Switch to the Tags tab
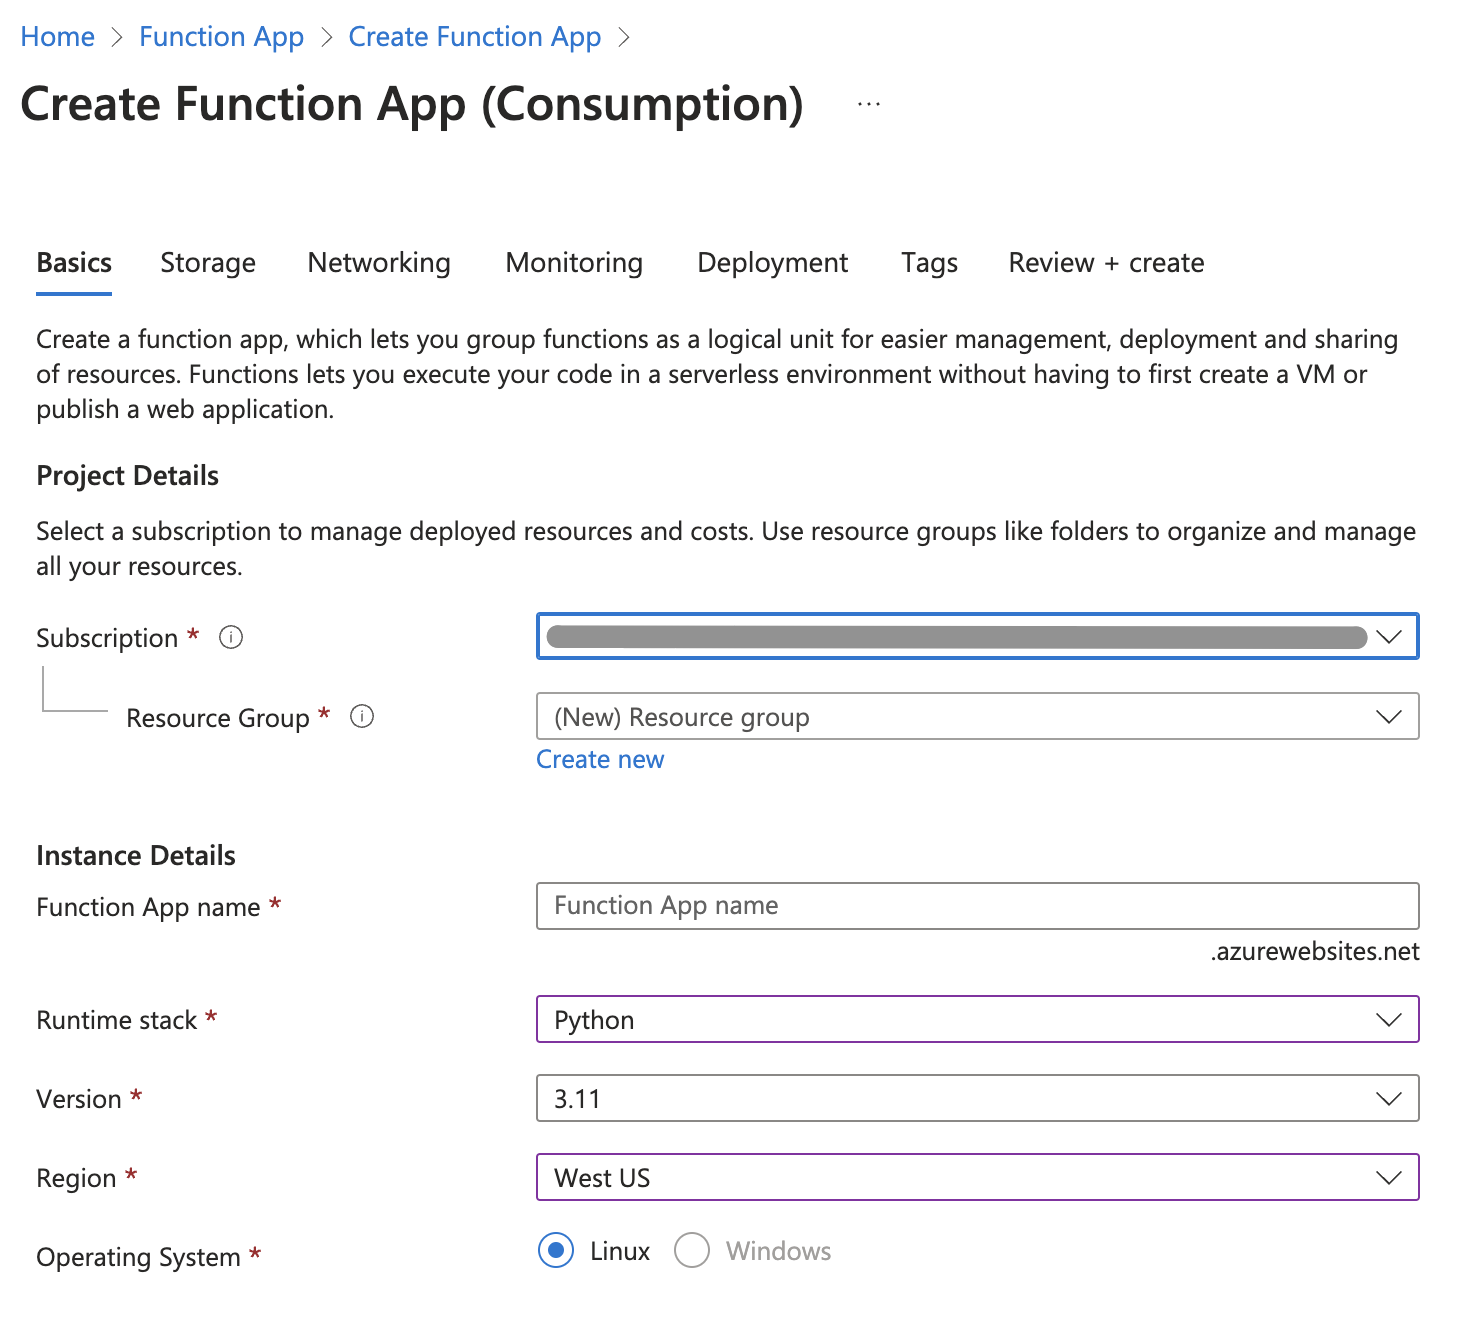Viewport: 1466px width, 1344px height. click(930, 262)
